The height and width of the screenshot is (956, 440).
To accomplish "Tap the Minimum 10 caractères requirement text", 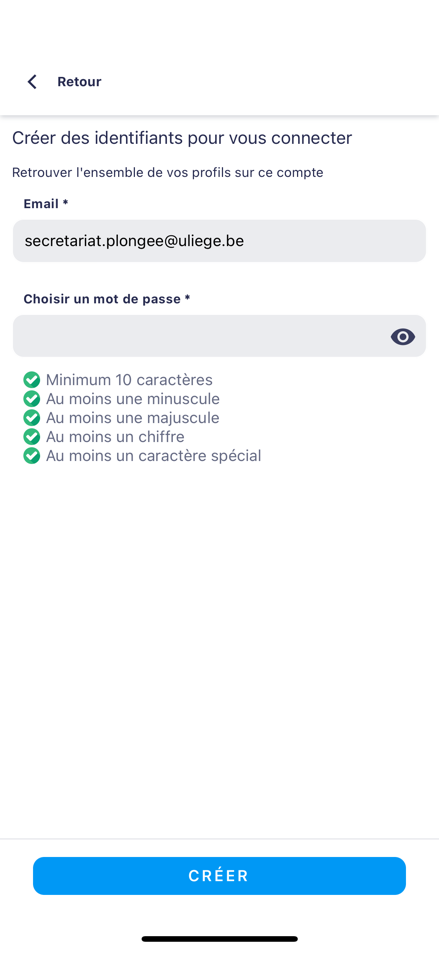I will click(x=129, y=380).
